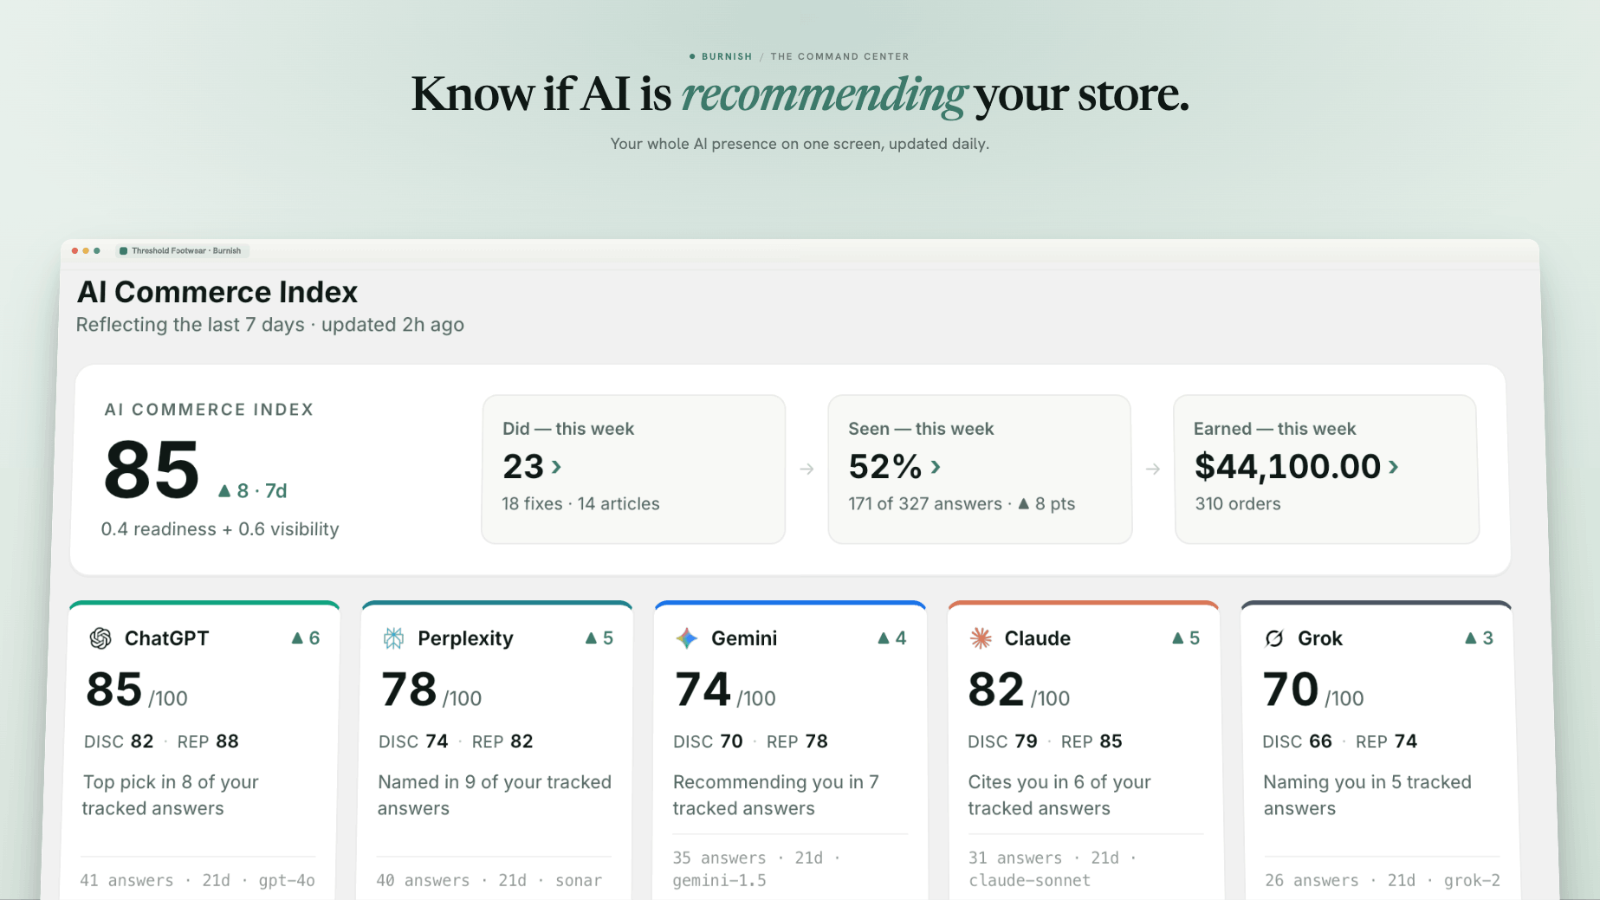Click the 'AI Commerce Index' page heading

click(217, 292)
